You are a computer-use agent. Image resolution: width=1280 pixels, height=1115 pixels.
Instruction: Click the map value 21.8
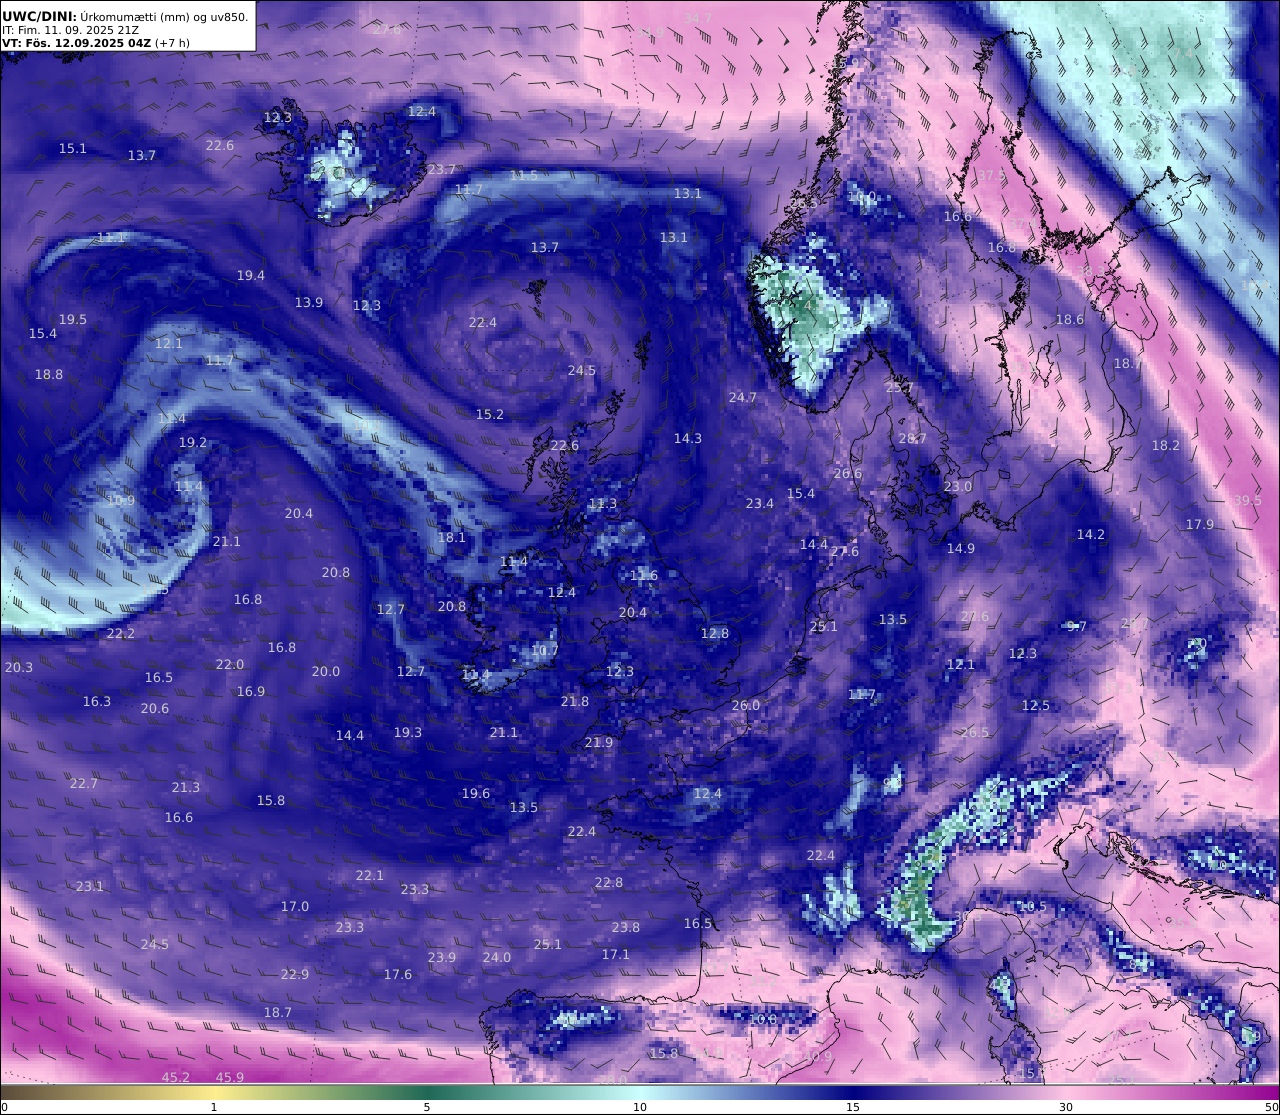pyautogui.click(x=575, y=702)
